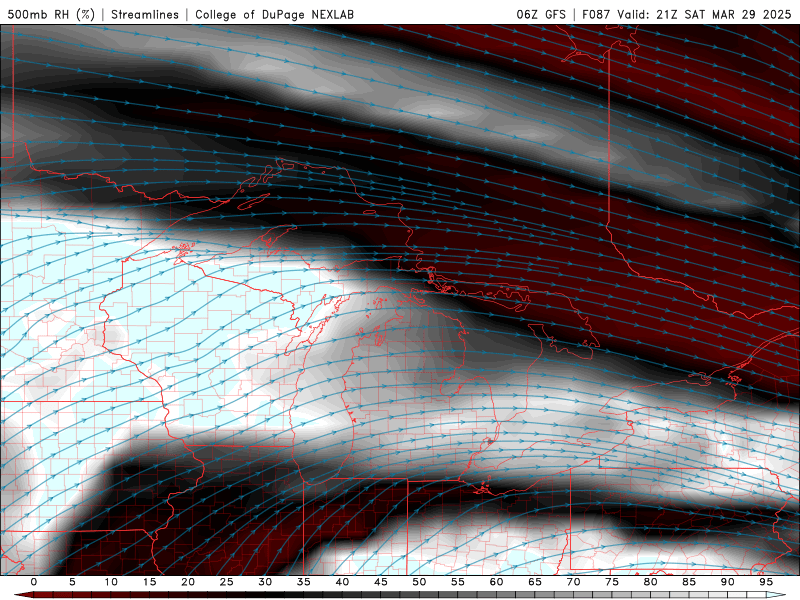
Task: Click the "06Z GFS" model run label
Action: (x=541, y=14)
